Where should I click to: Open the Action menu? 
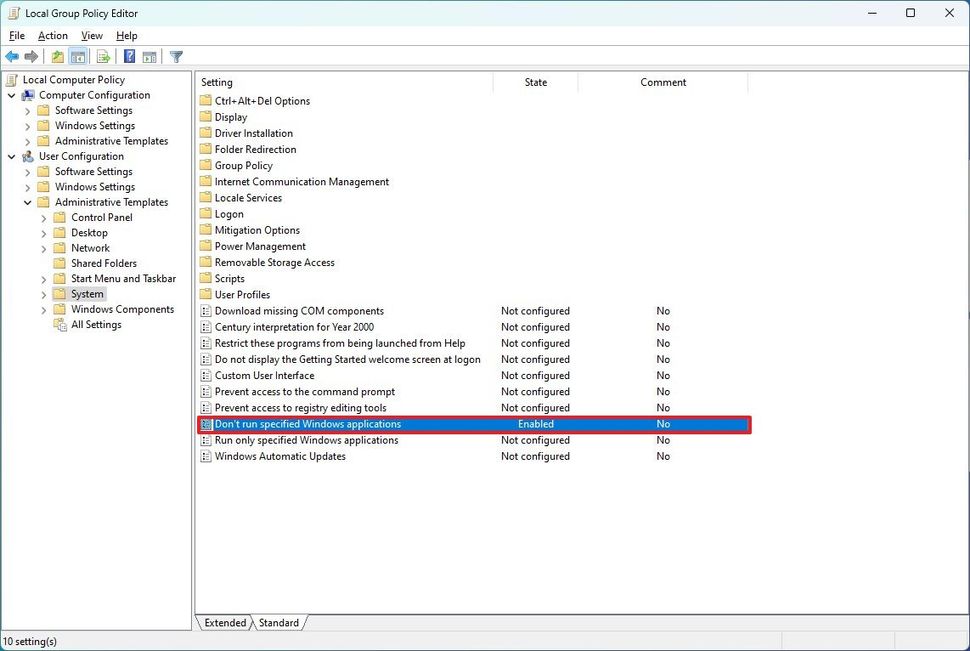coord(52,35)
